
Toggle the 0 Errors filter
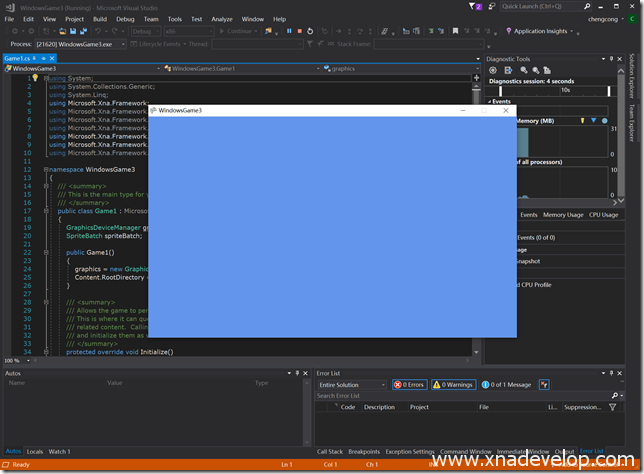[410, 384]
